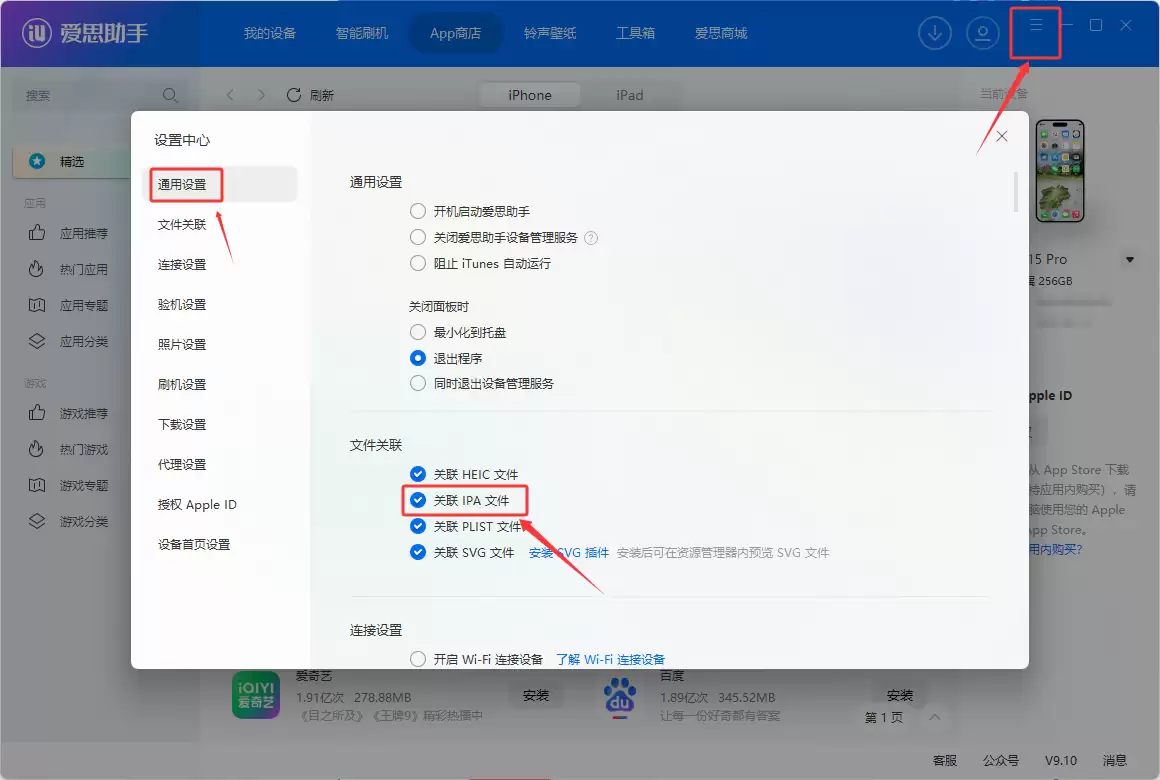Switch to iPad tab
The height and width of the screenshot is (780, 1160).
point(630,95)
